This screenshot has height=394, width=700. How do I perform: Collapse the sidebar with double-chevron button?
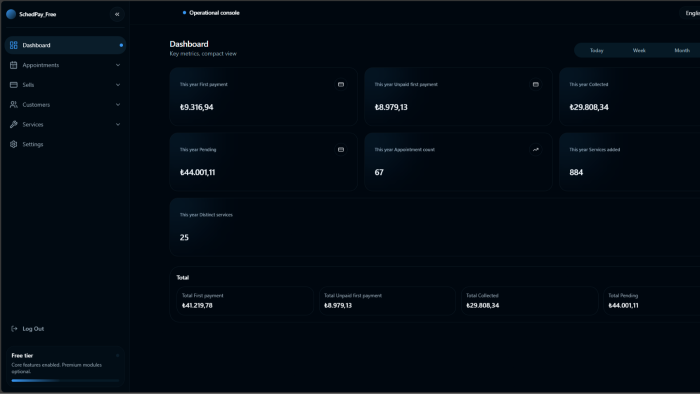coord(117,14)
